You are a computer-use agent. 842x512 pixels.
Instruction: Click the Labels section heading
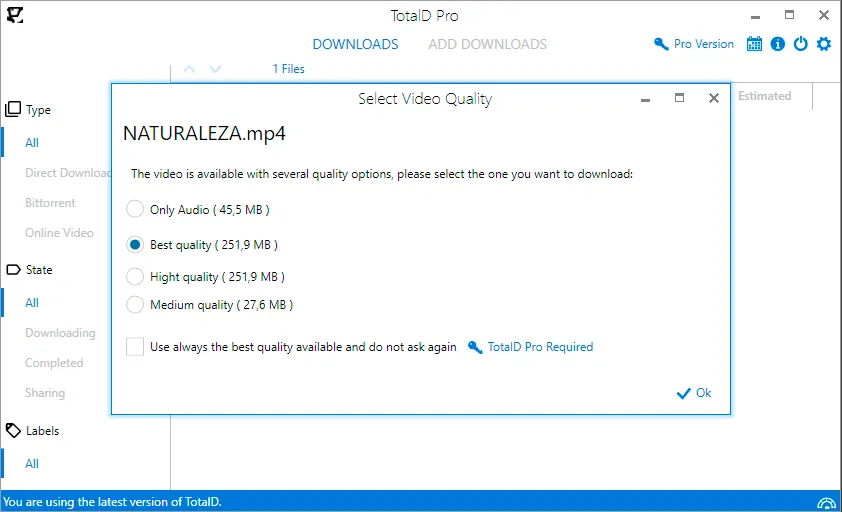pos(42,431)
